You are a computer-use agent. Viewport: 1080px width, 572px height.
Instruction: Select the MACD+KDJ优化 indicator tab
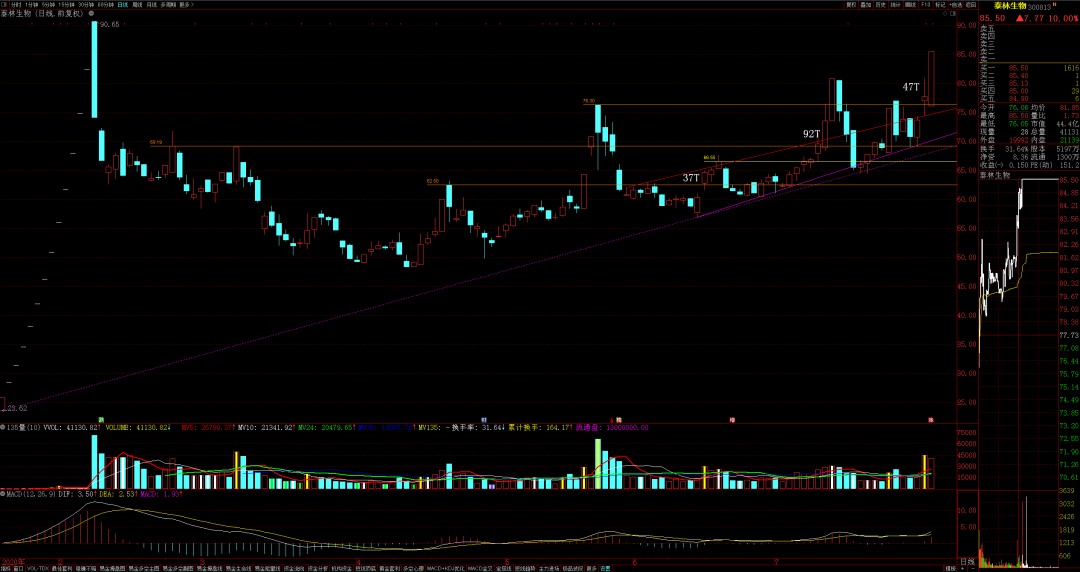pos(444,569)
